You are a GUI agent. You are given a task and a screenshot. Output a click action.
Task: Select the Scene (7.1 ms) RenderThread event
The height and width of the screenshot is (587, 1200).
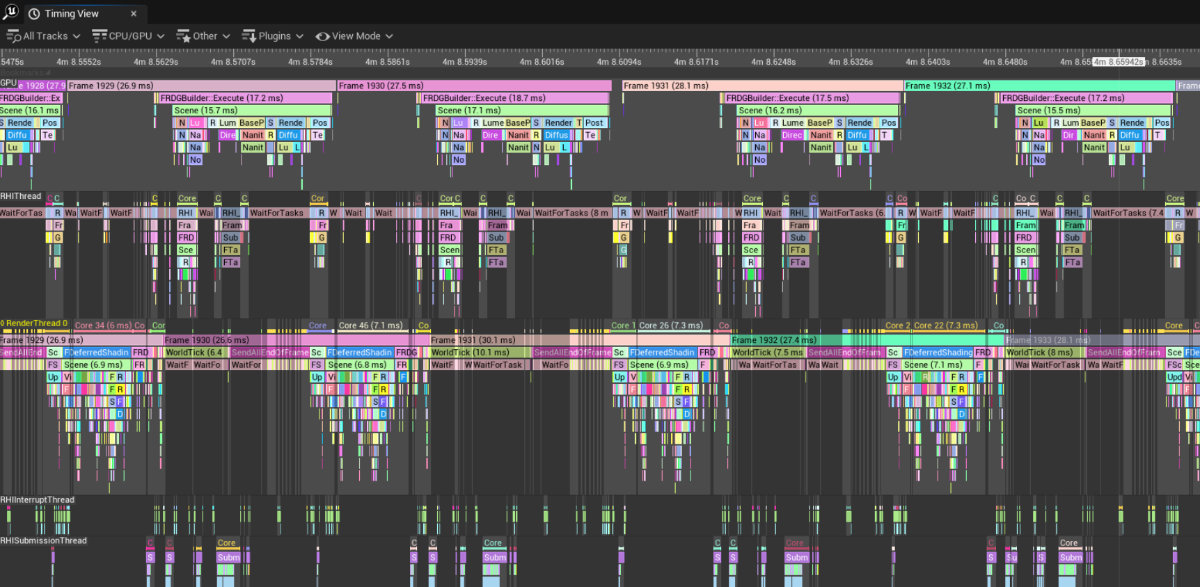(937, 365)
